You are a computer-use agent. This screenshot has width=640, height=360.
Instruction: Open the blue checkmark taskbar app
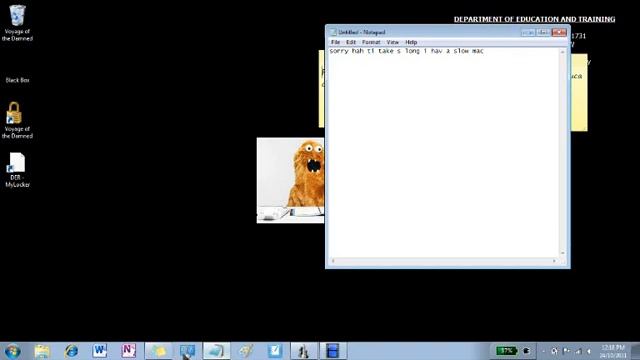tap(275, 351)
